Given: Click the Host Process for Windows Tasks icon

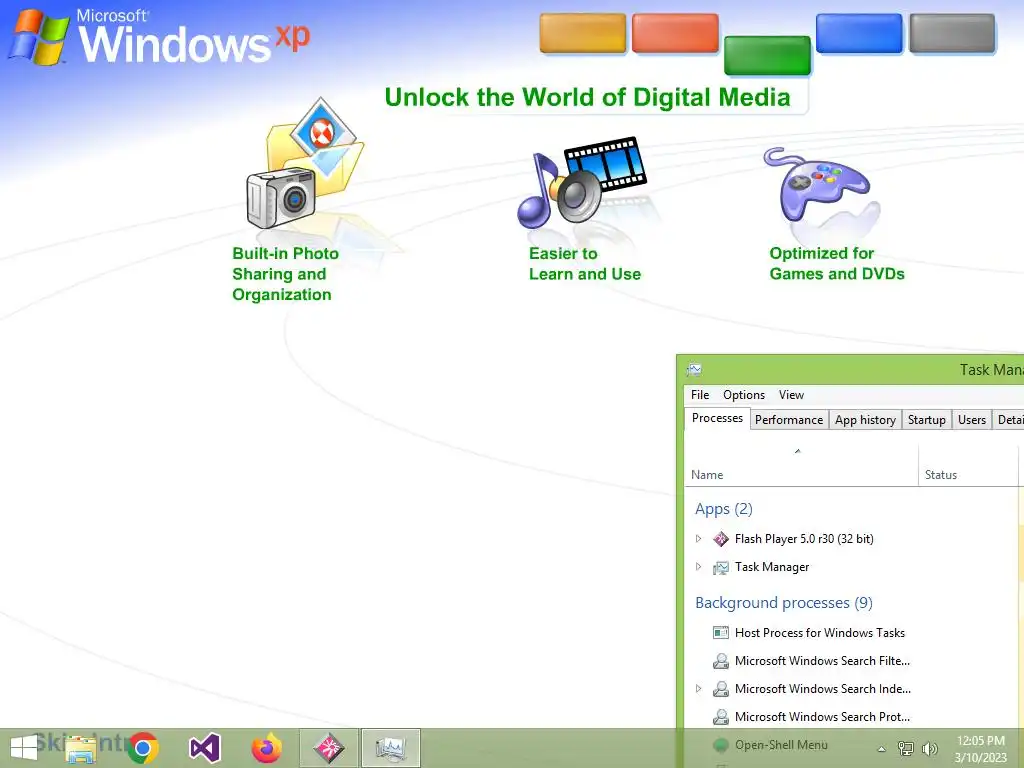Looking at the screenshot, I should pos(721,633).
